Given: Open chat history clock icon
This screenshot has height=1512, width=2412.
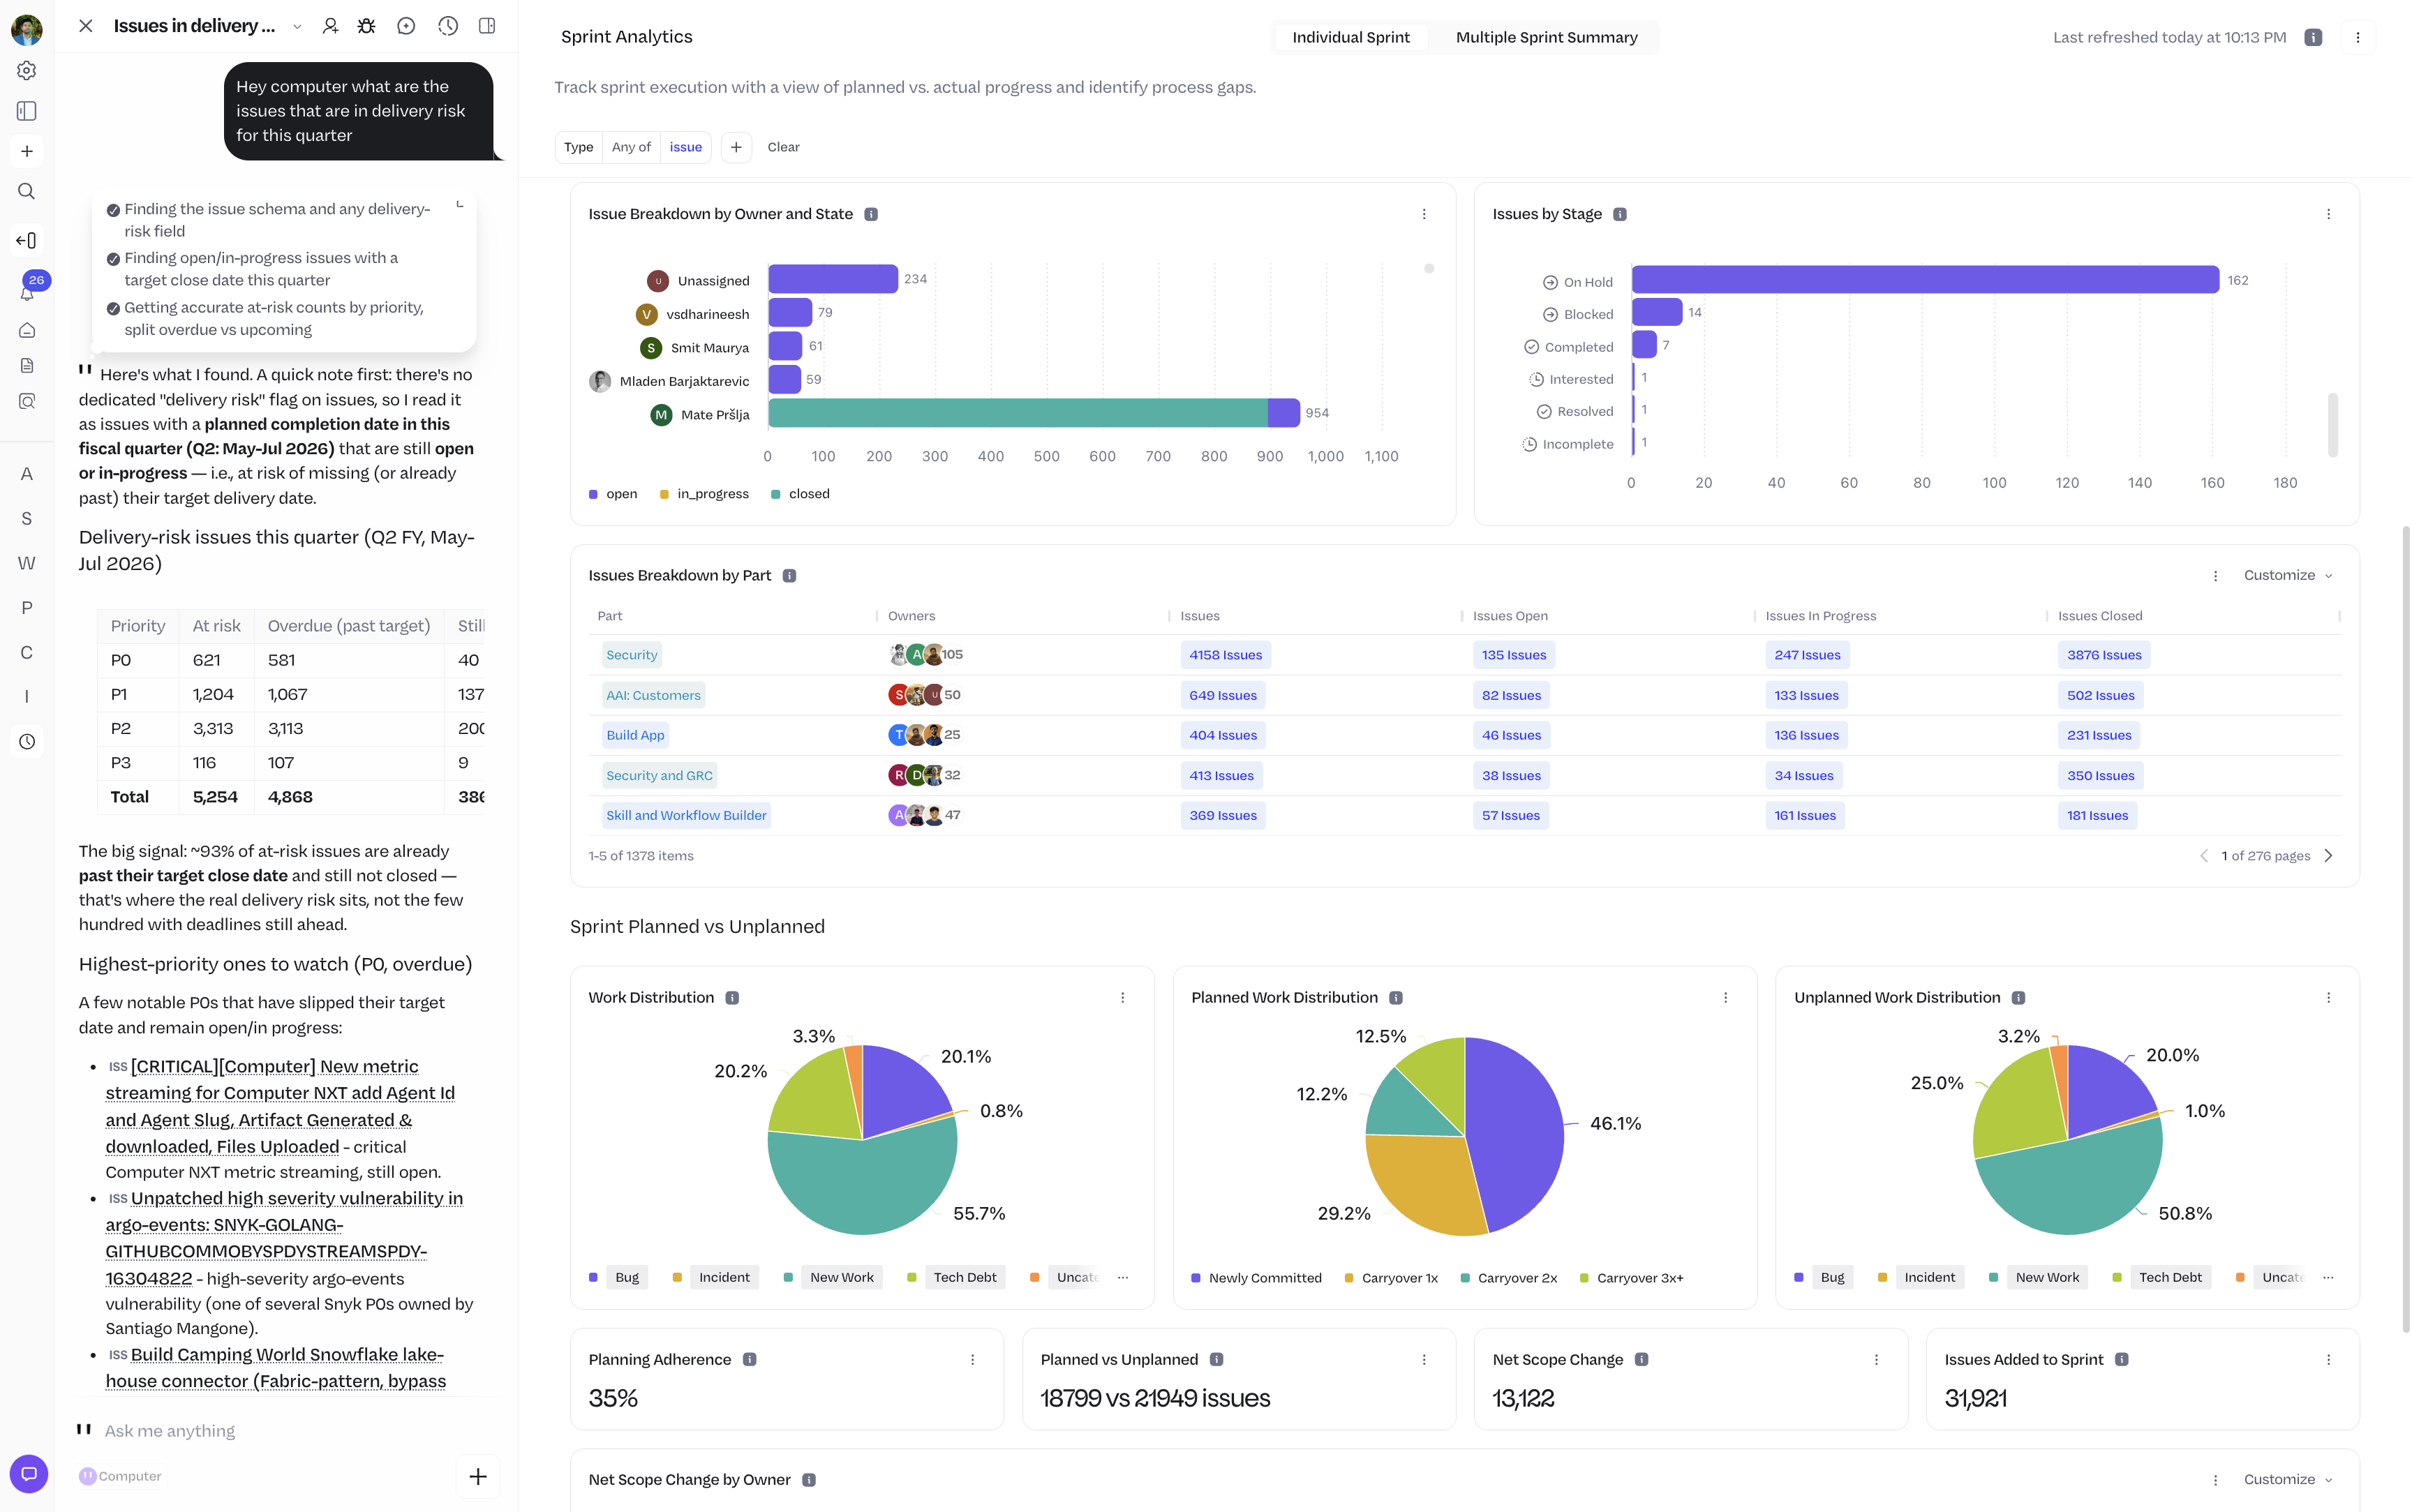Looking at the screenshot, I should pyautogui.click(x=448, y=26).
